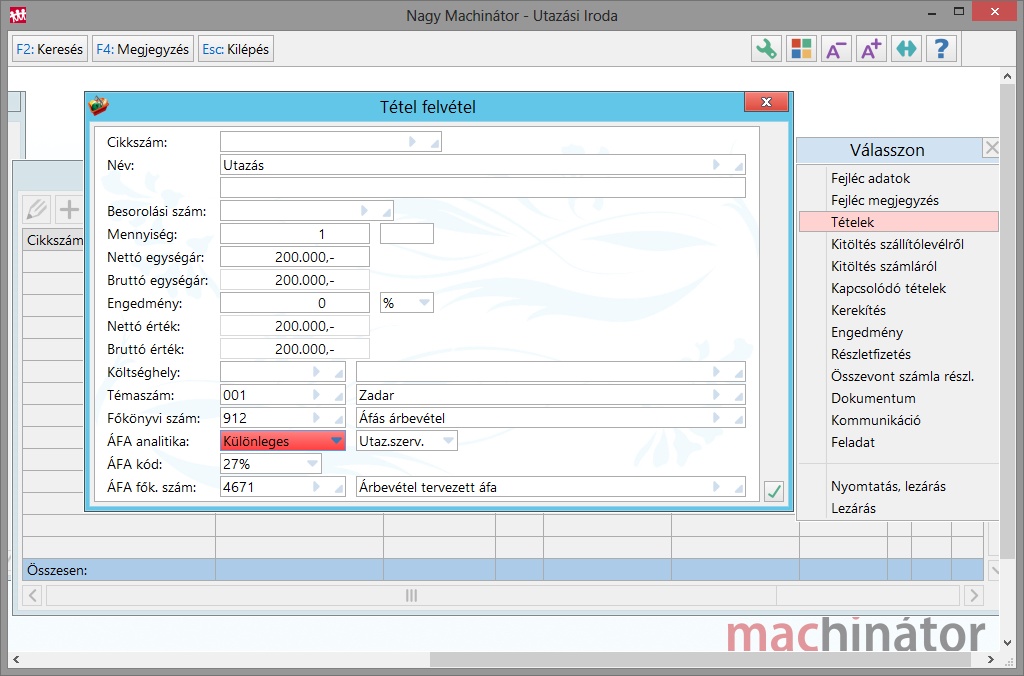This screenshot has width=1024, height=676.
Task: Select Tételek menu item
Action: (x=899, y=222)
